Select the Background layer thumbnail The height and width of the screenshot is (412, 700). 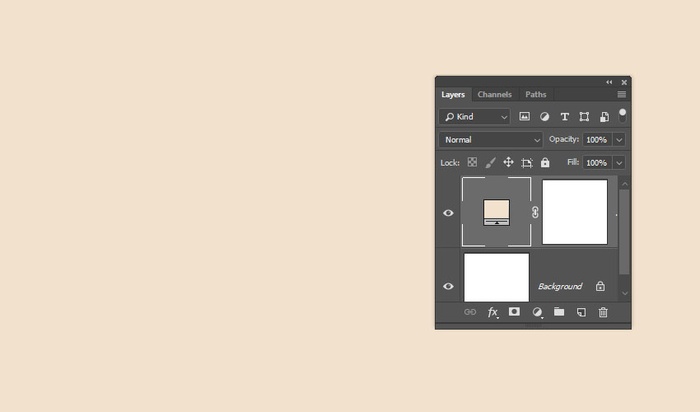pyautogui.click(x=496, y=278)
